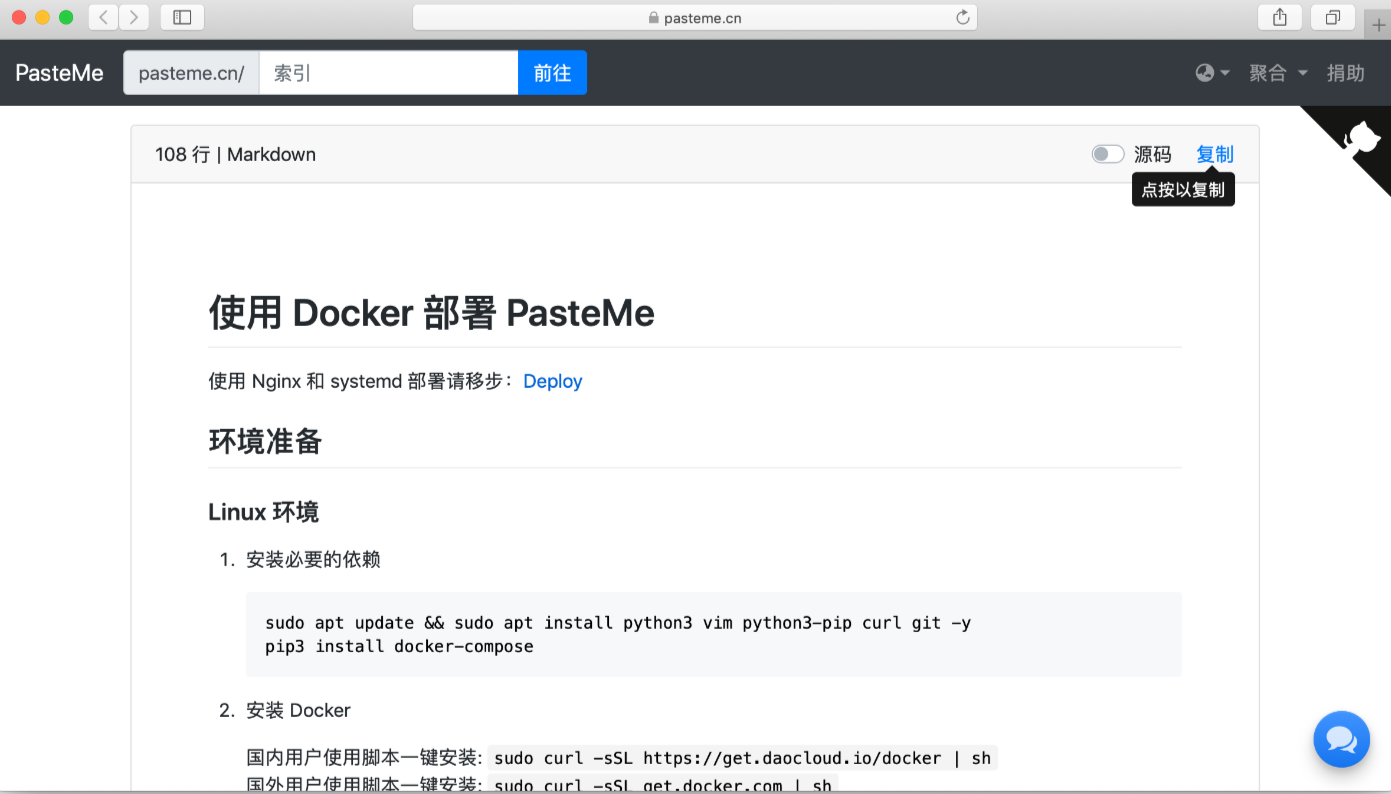
Task: Click the 前往 go button
Action: (552, 73)
